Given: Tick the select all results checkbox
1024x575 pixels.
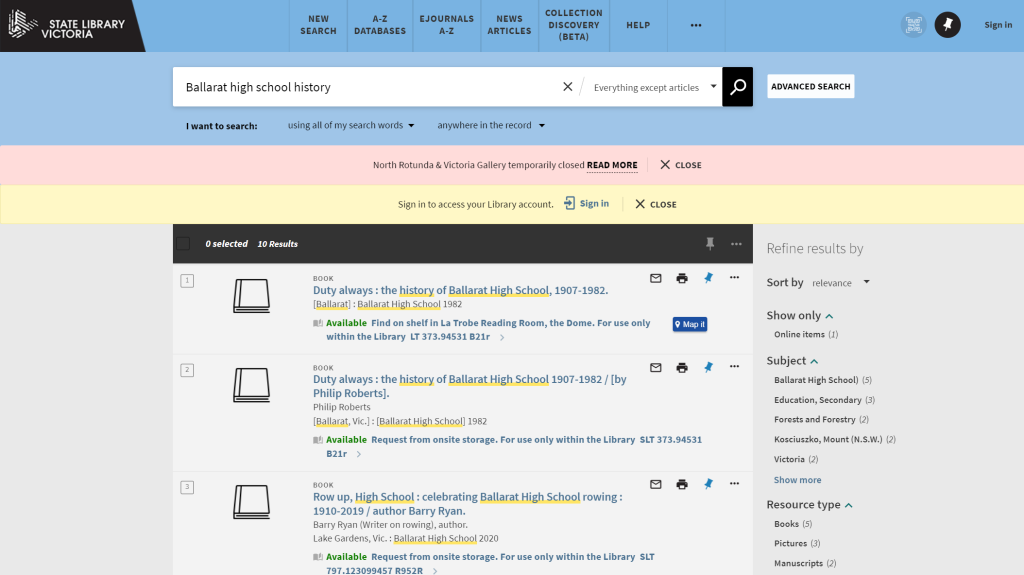Looking at the screenshot, I should pos(183,244).
